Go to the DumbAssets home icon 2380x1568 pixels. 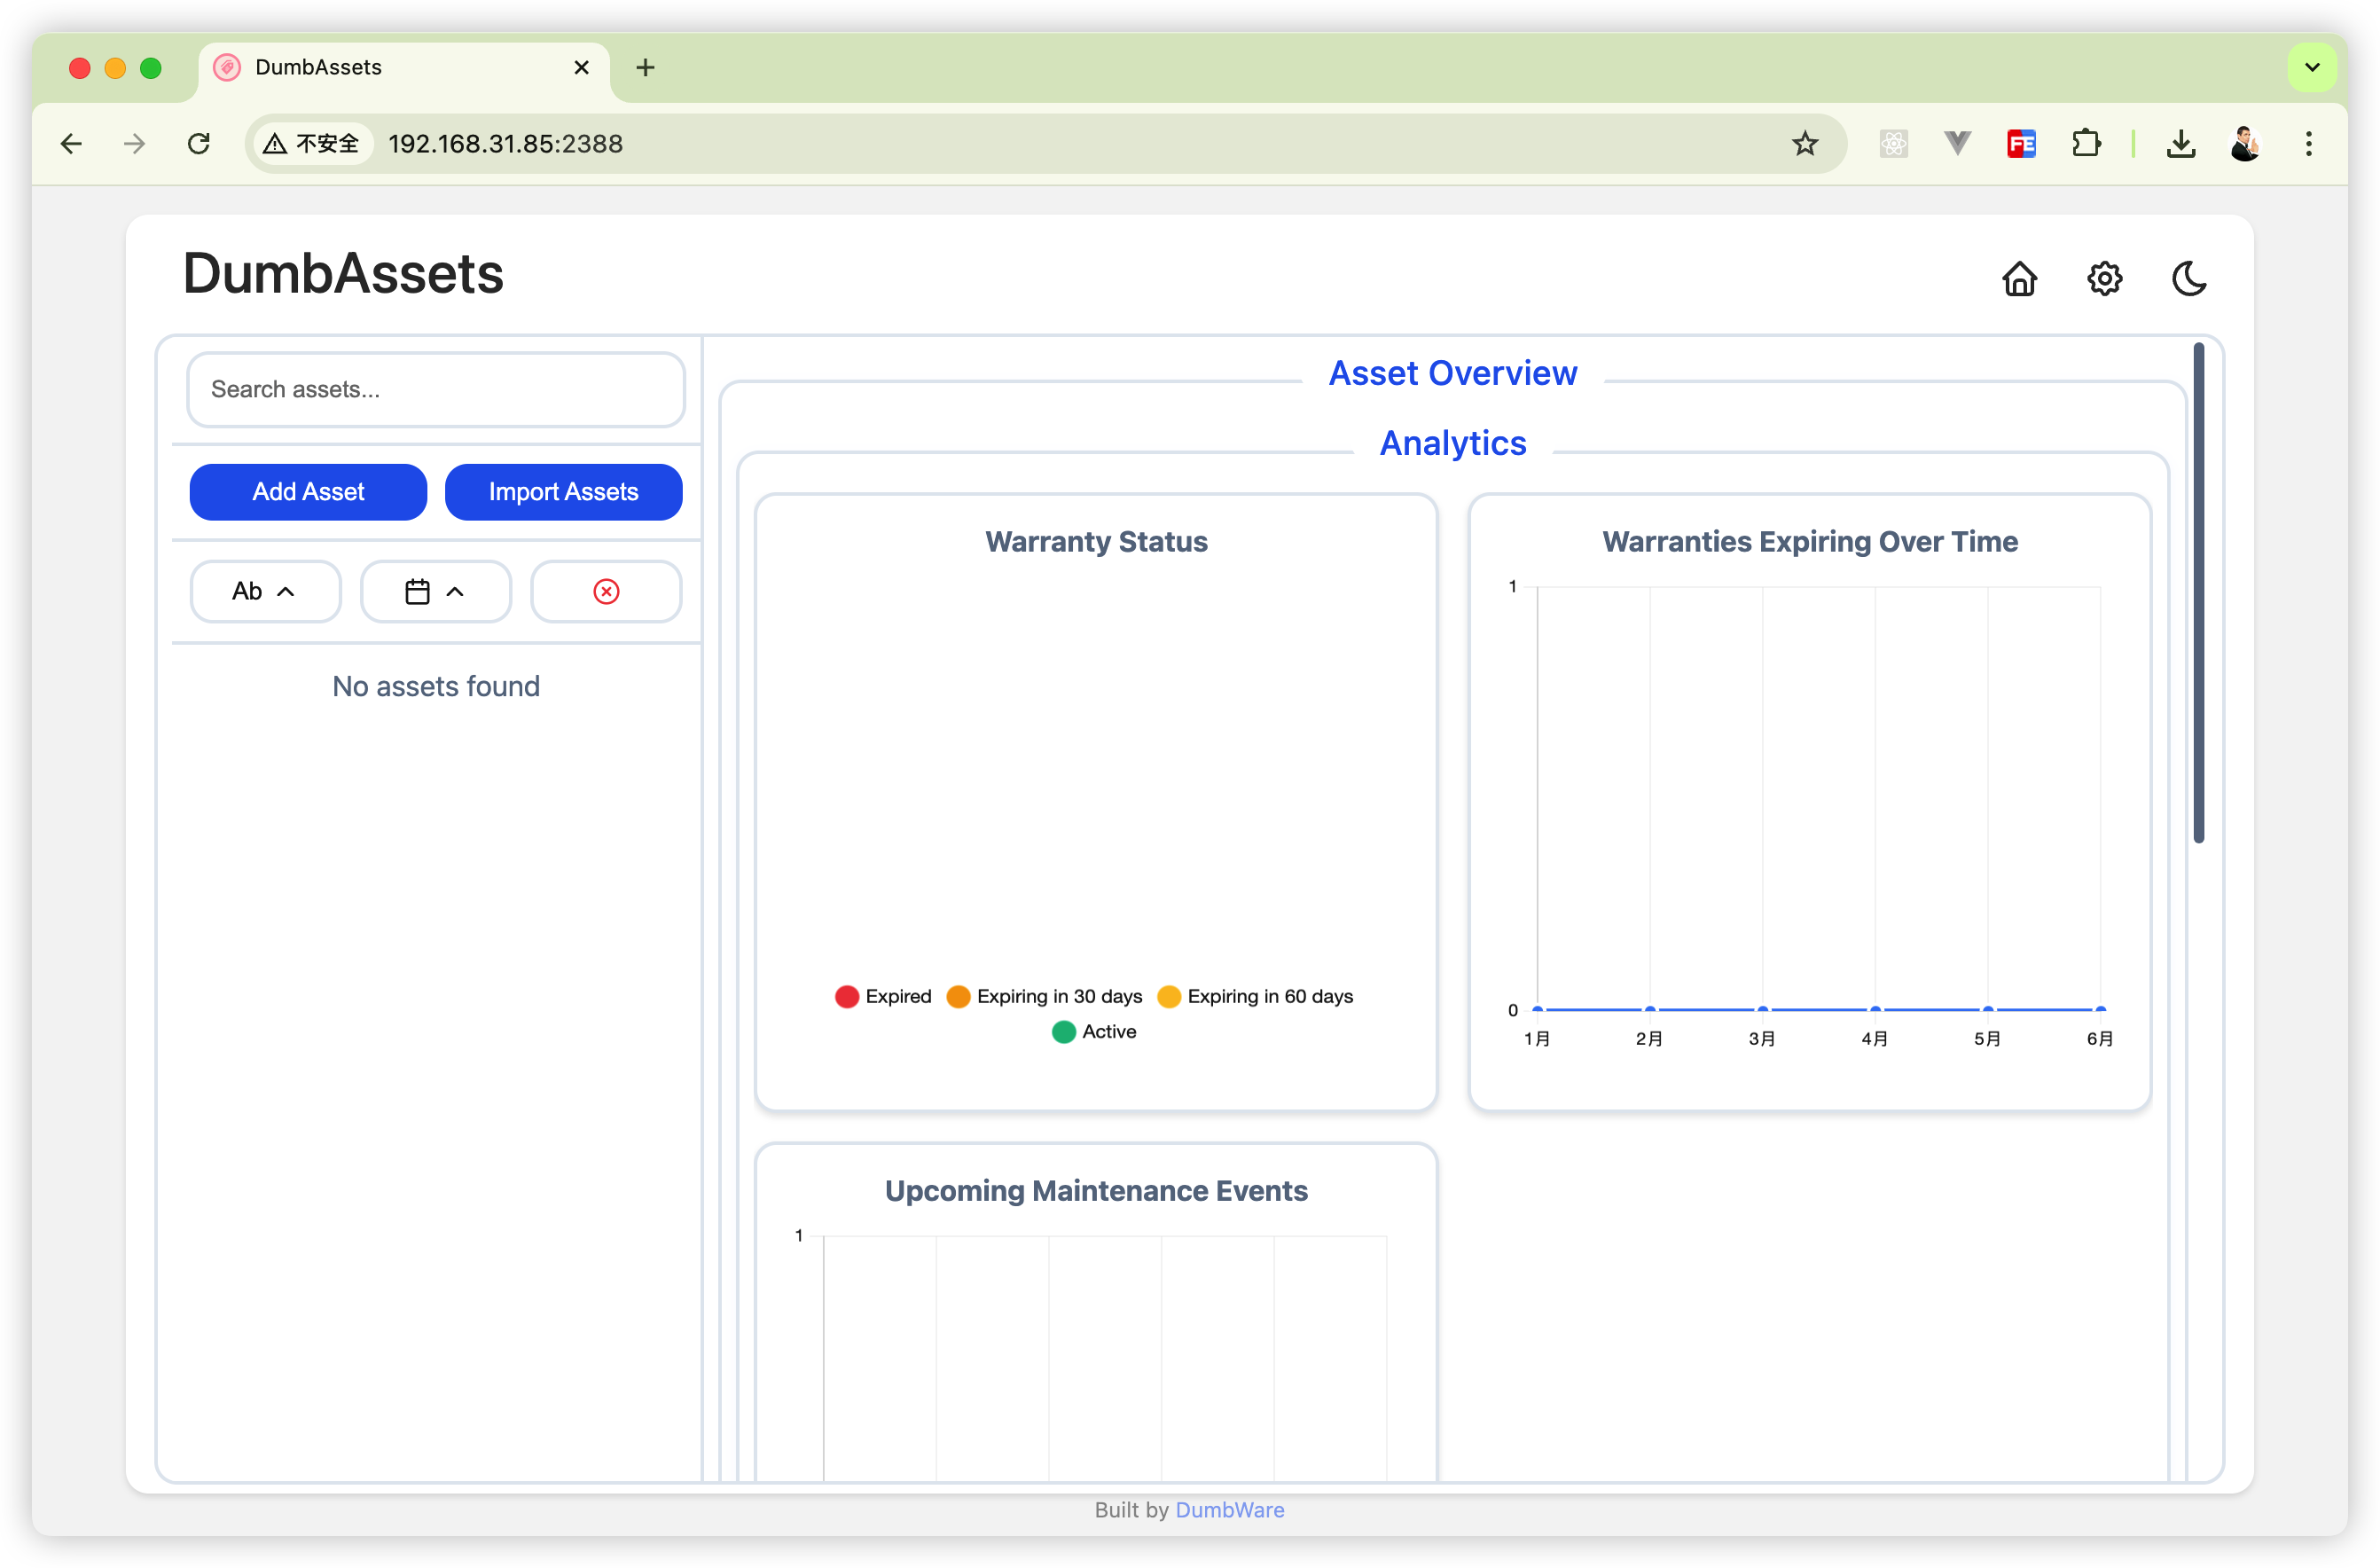tap(2019, 278)
